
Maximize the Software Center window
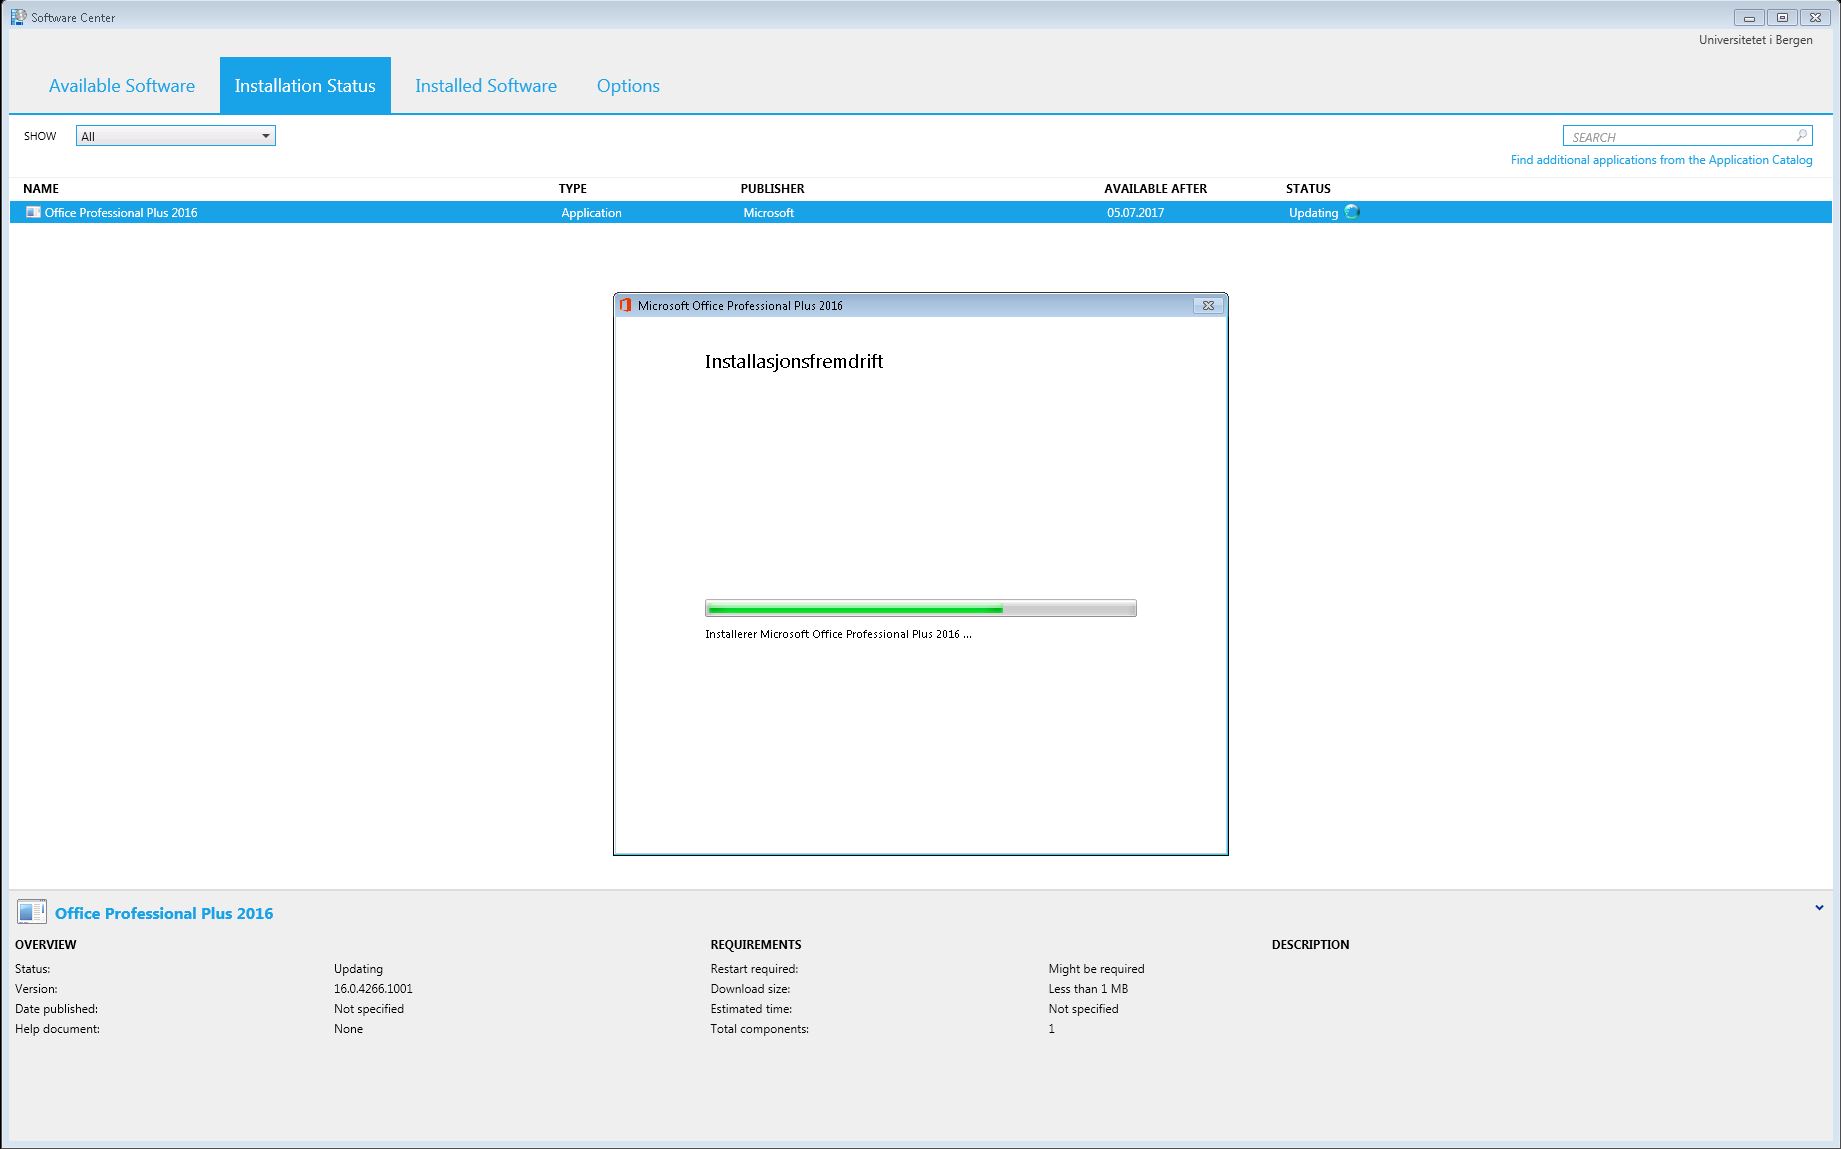[x=1782, y=17]
